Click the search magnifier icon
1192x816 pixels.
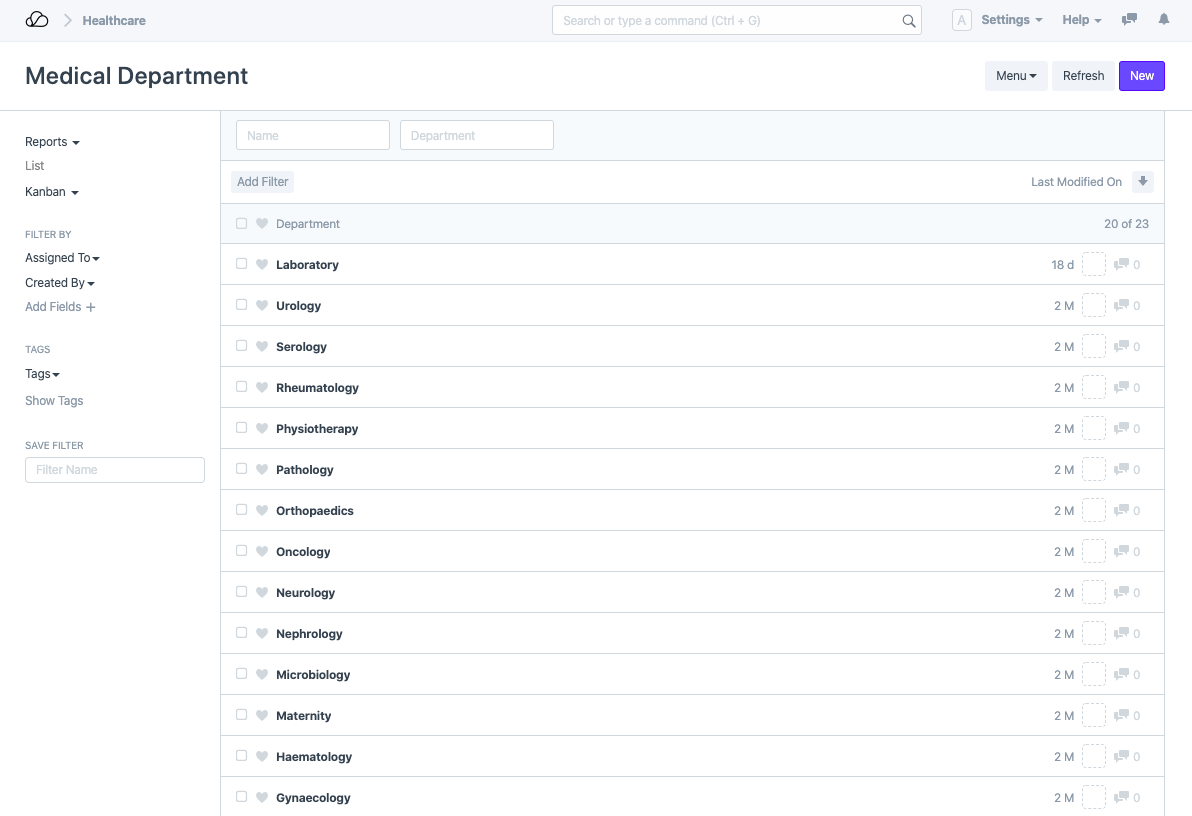pos(908,21)
